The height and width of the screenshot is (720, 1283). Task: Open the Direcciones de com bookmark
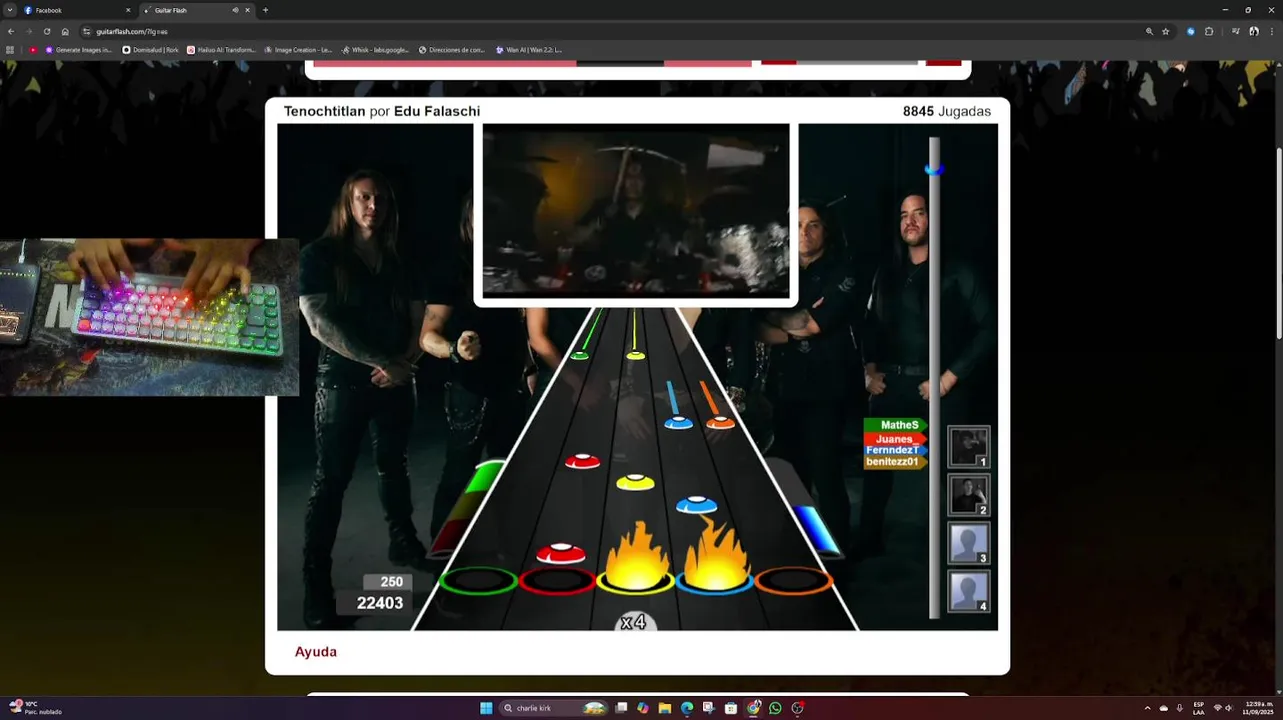click(x=451, y=50)
